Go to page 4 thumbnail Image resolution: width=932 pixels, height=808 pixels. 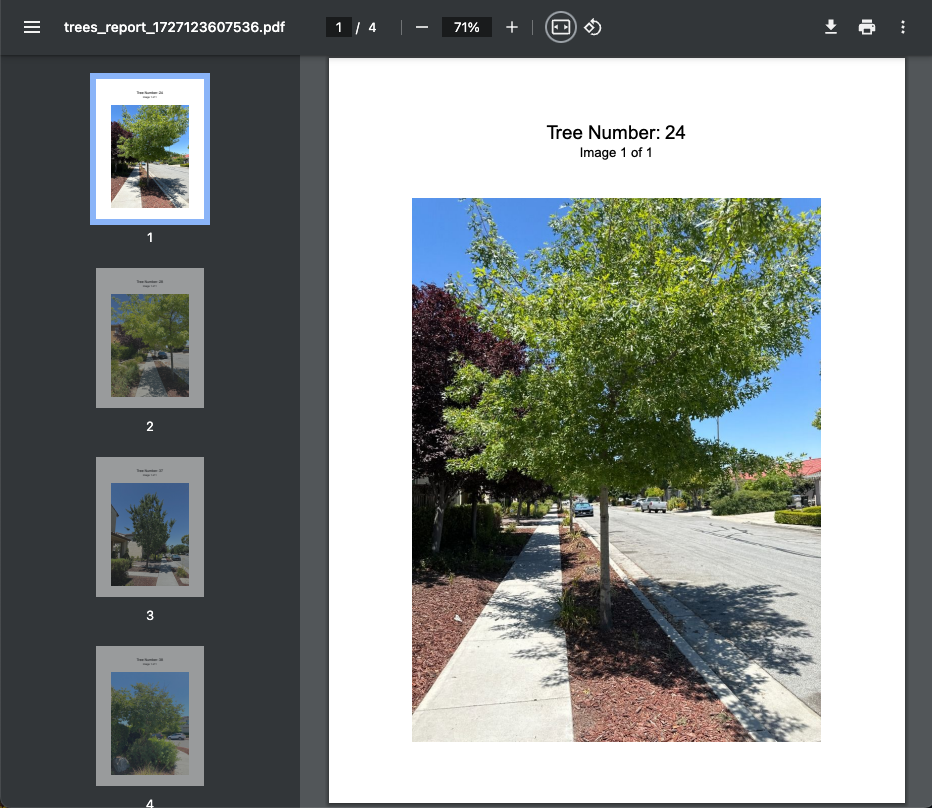(150, 715)
